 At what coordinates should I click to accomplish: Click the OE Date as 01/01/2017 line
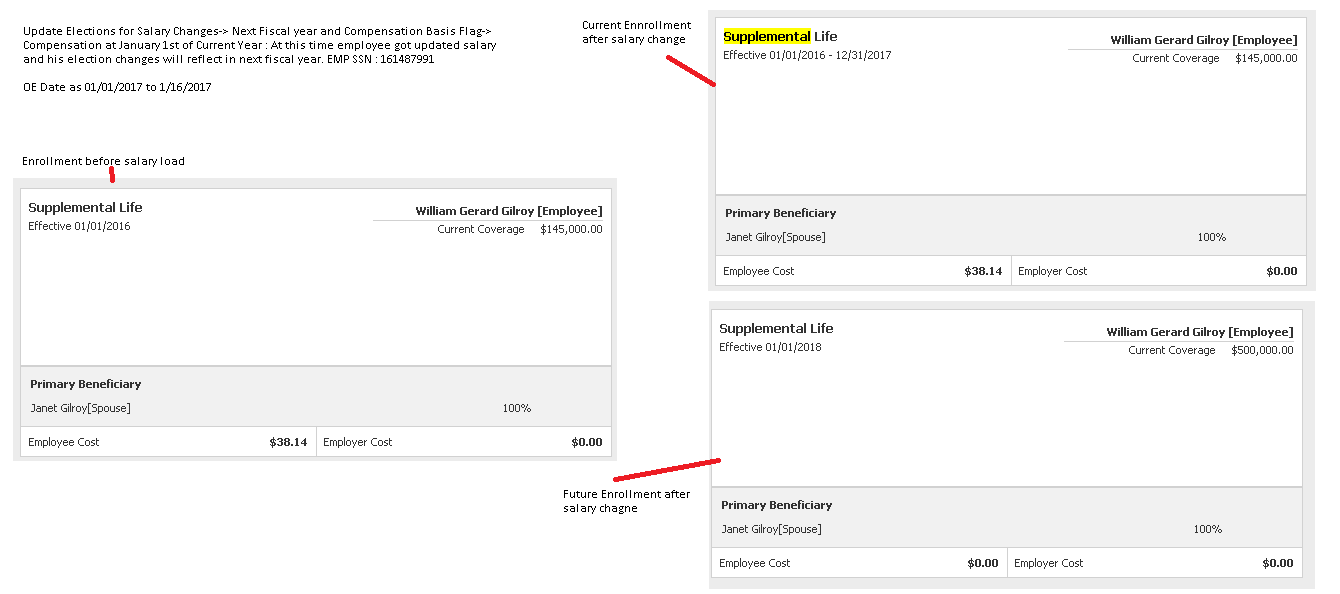click(117, 87)
